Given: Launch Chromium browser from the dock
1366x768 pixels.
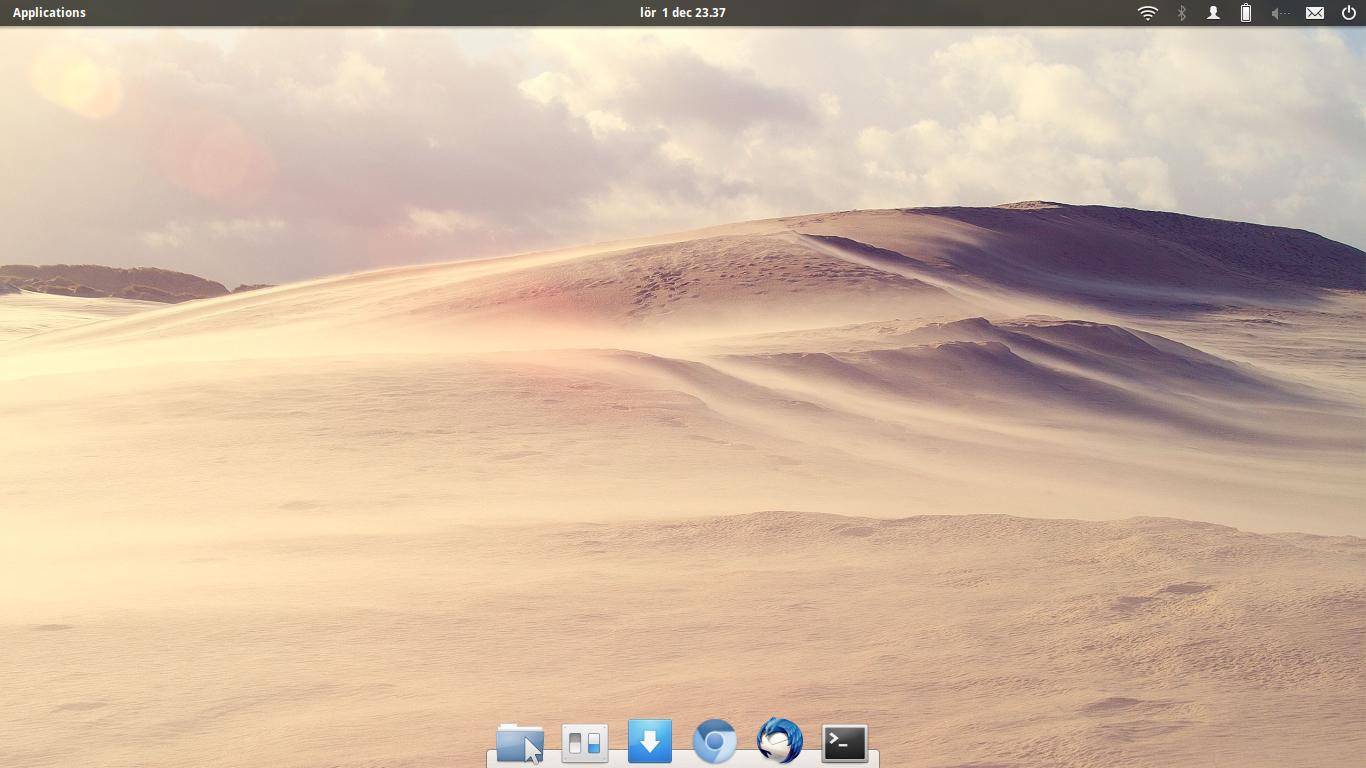Looking at the screenshot, I should click(x=714, y=742).
